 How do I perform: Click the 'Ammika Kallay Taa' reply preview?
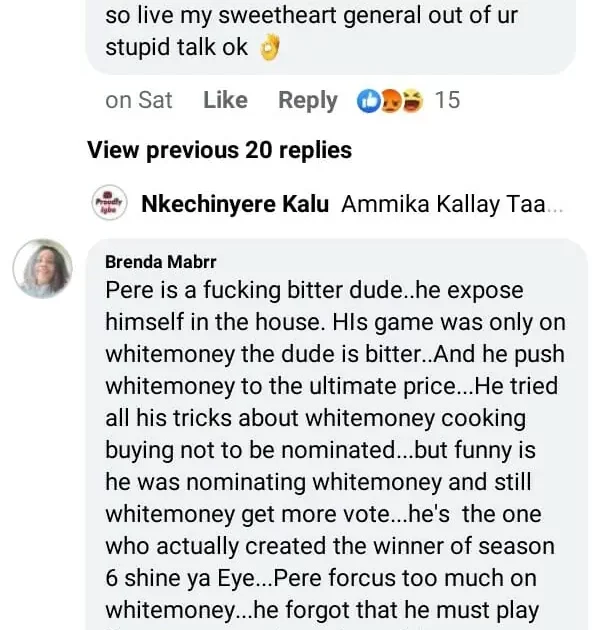tap(445, 204)
